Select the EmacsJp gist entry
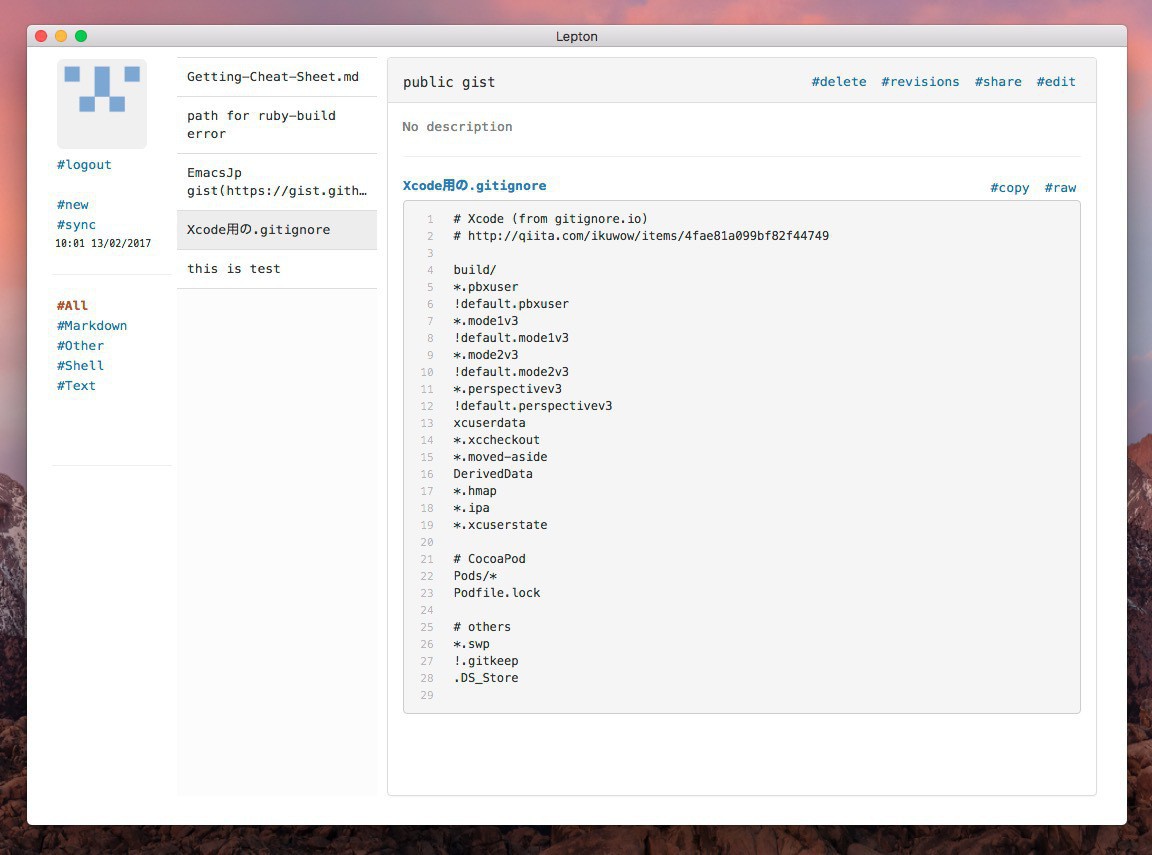1152x855 pixels. point(276,182)
